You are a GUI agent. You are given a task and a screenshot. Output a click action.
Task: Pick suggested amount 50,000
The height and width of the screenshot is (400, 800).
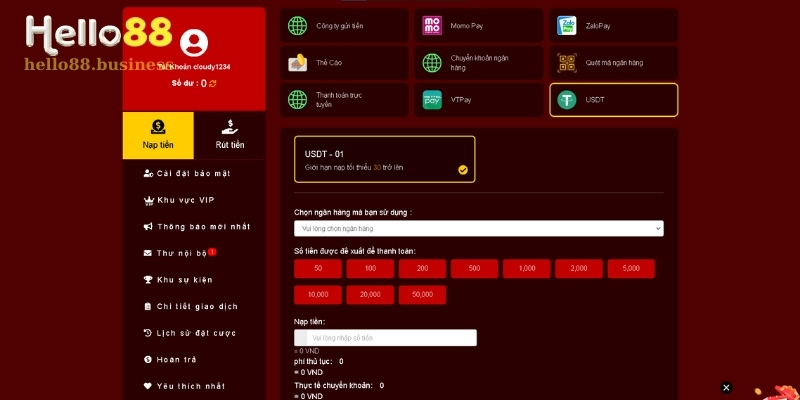(422, 295)
